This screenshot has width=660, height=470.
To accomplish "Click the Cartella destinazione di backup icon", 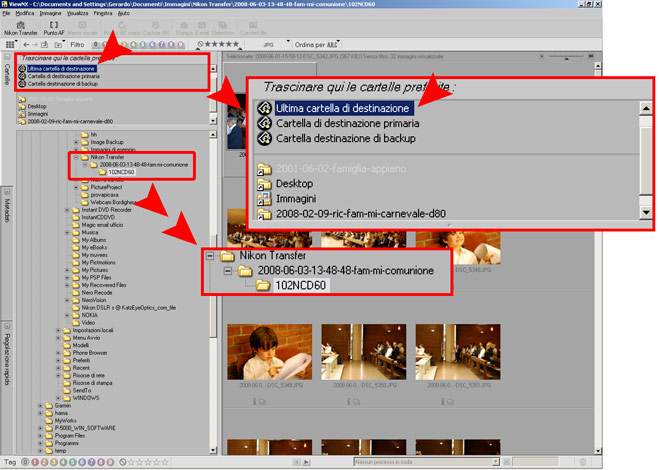I will (22, 84).
